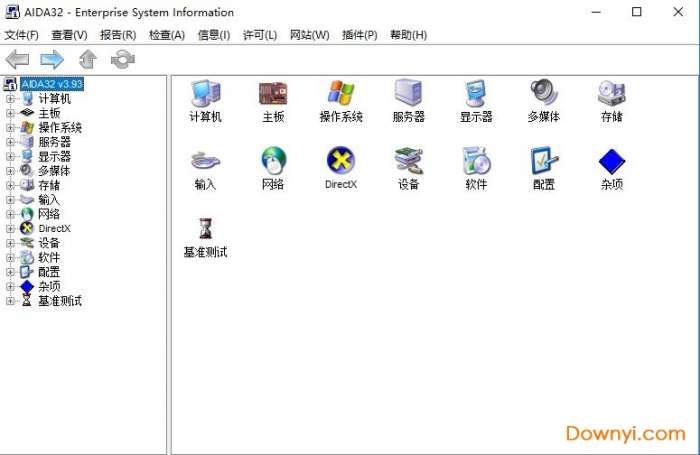Expand the DirectX node in the tree
The width and height of the screenshot is (700, 455).
click(10, 228)
